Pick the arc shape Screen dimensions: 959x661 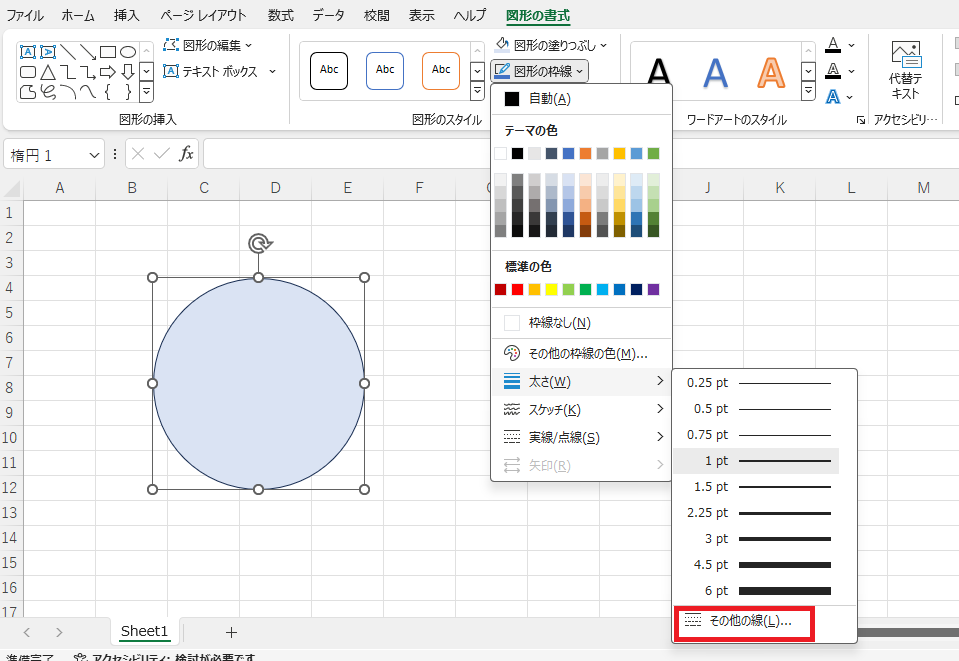tap(68, 92)
